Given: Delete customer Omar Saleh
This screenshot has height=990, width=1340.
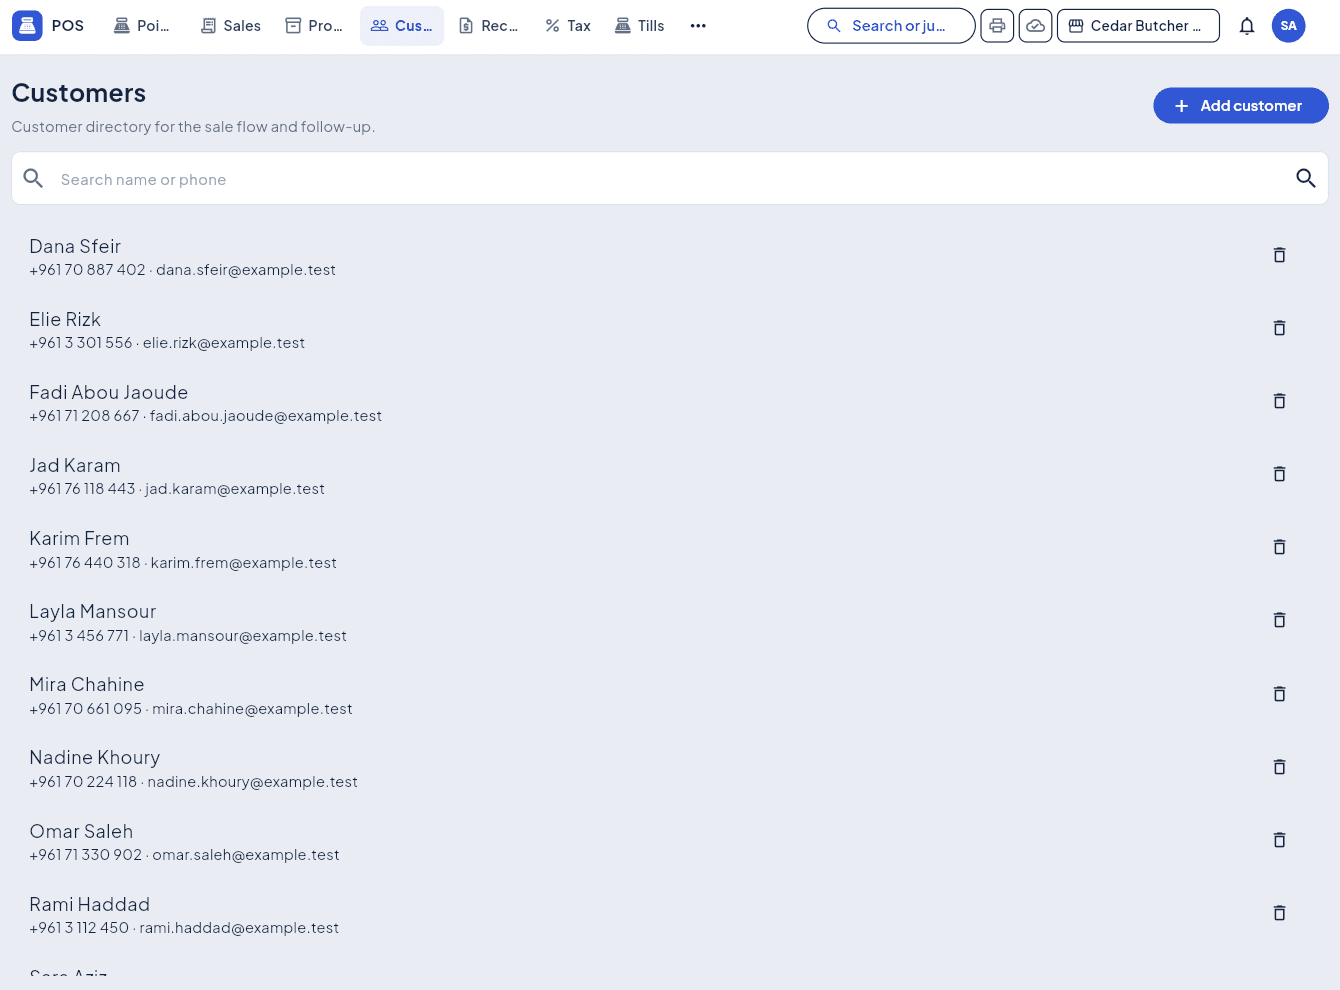Looking at the screenshot, I should point(1279,840).
